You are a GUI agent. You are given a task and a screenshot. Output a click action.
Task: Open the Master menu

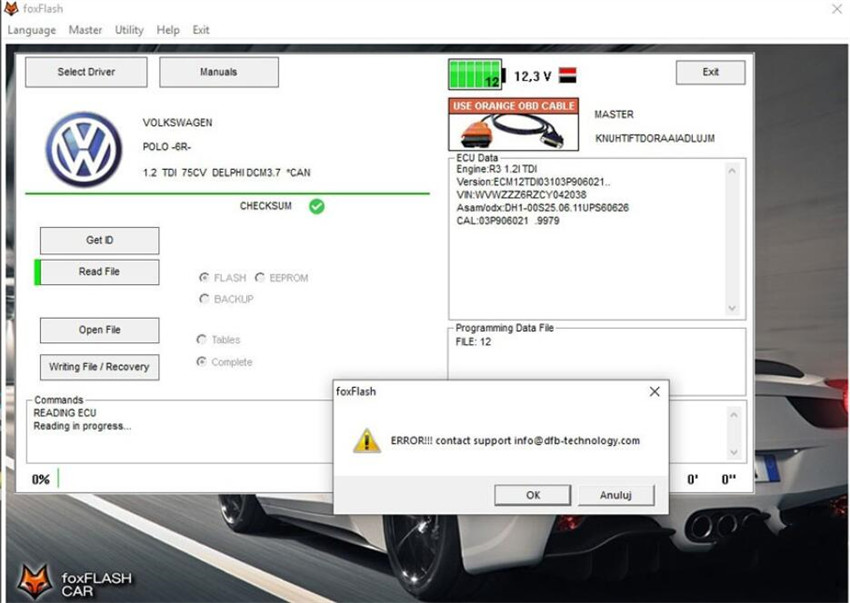(x=85, y=30)
